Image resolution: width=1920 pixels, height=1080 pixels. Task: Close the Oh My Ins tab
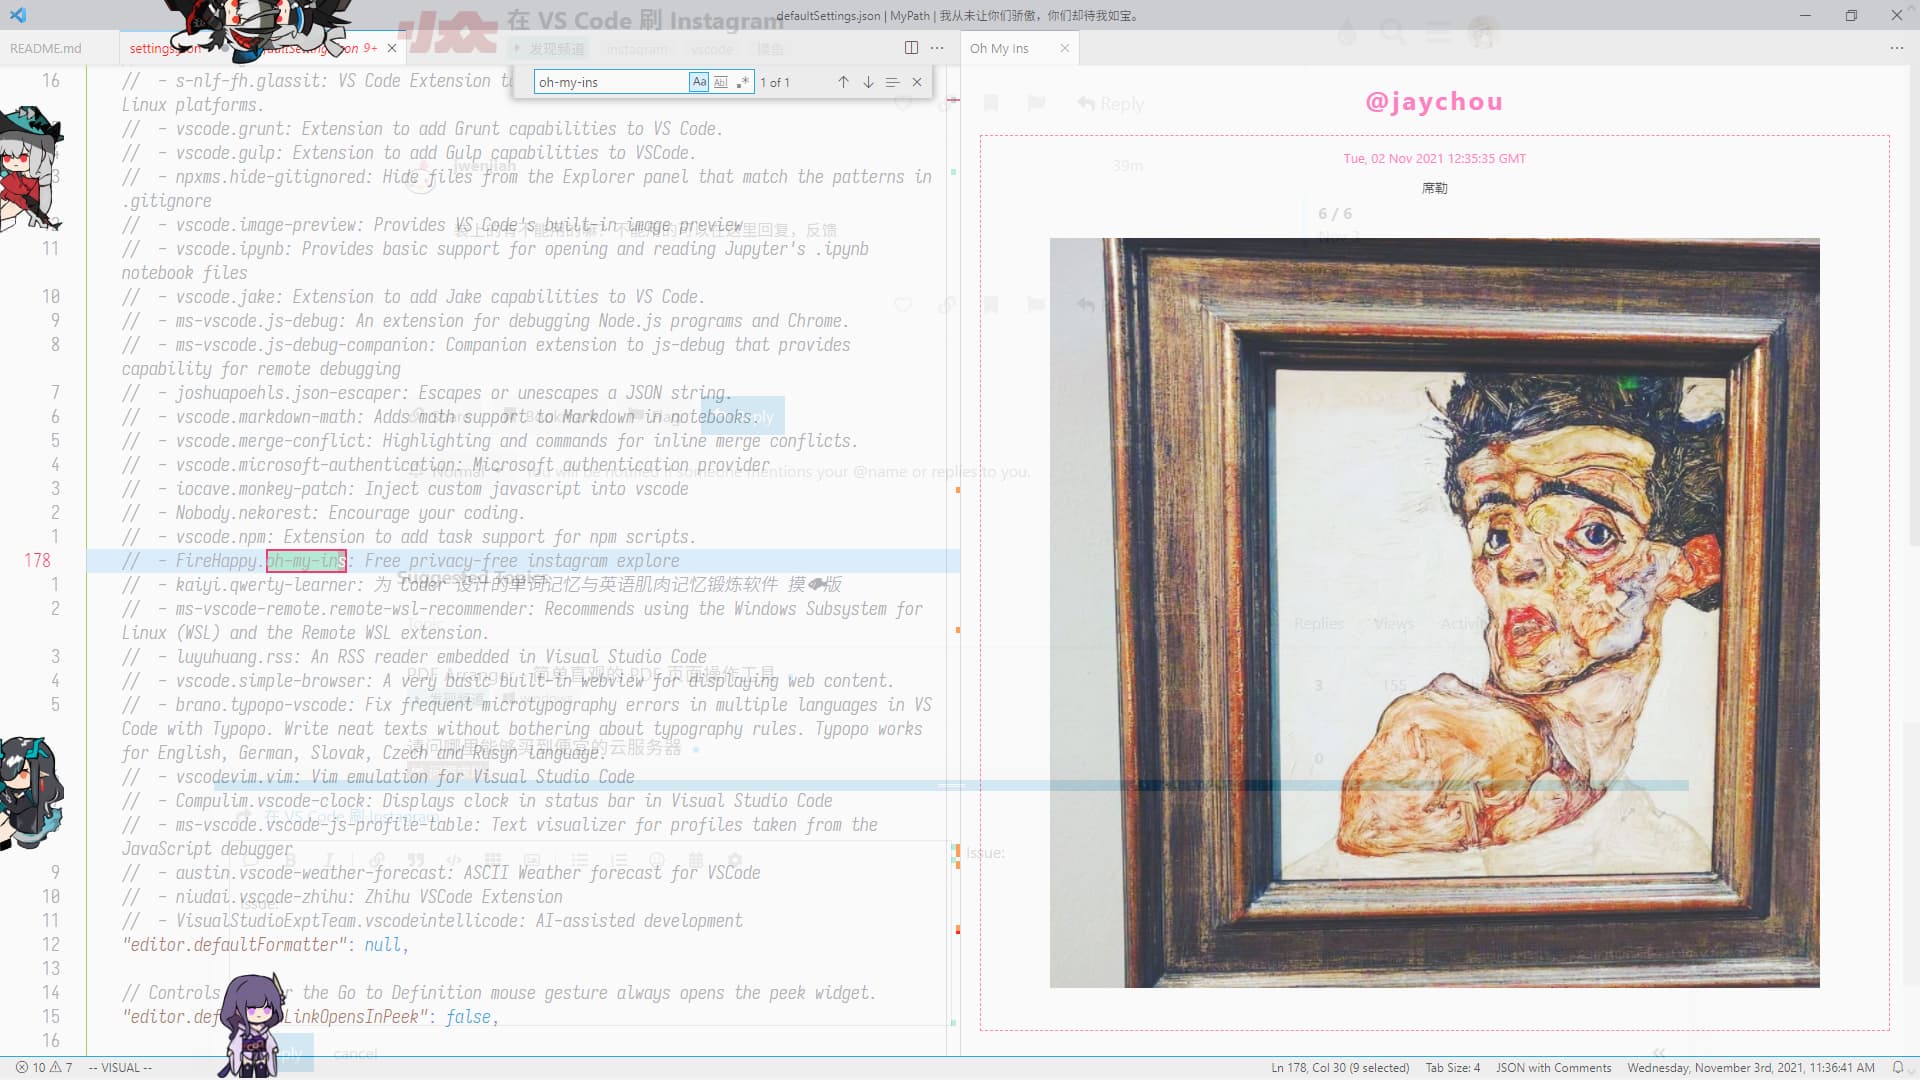[1065, 48]
